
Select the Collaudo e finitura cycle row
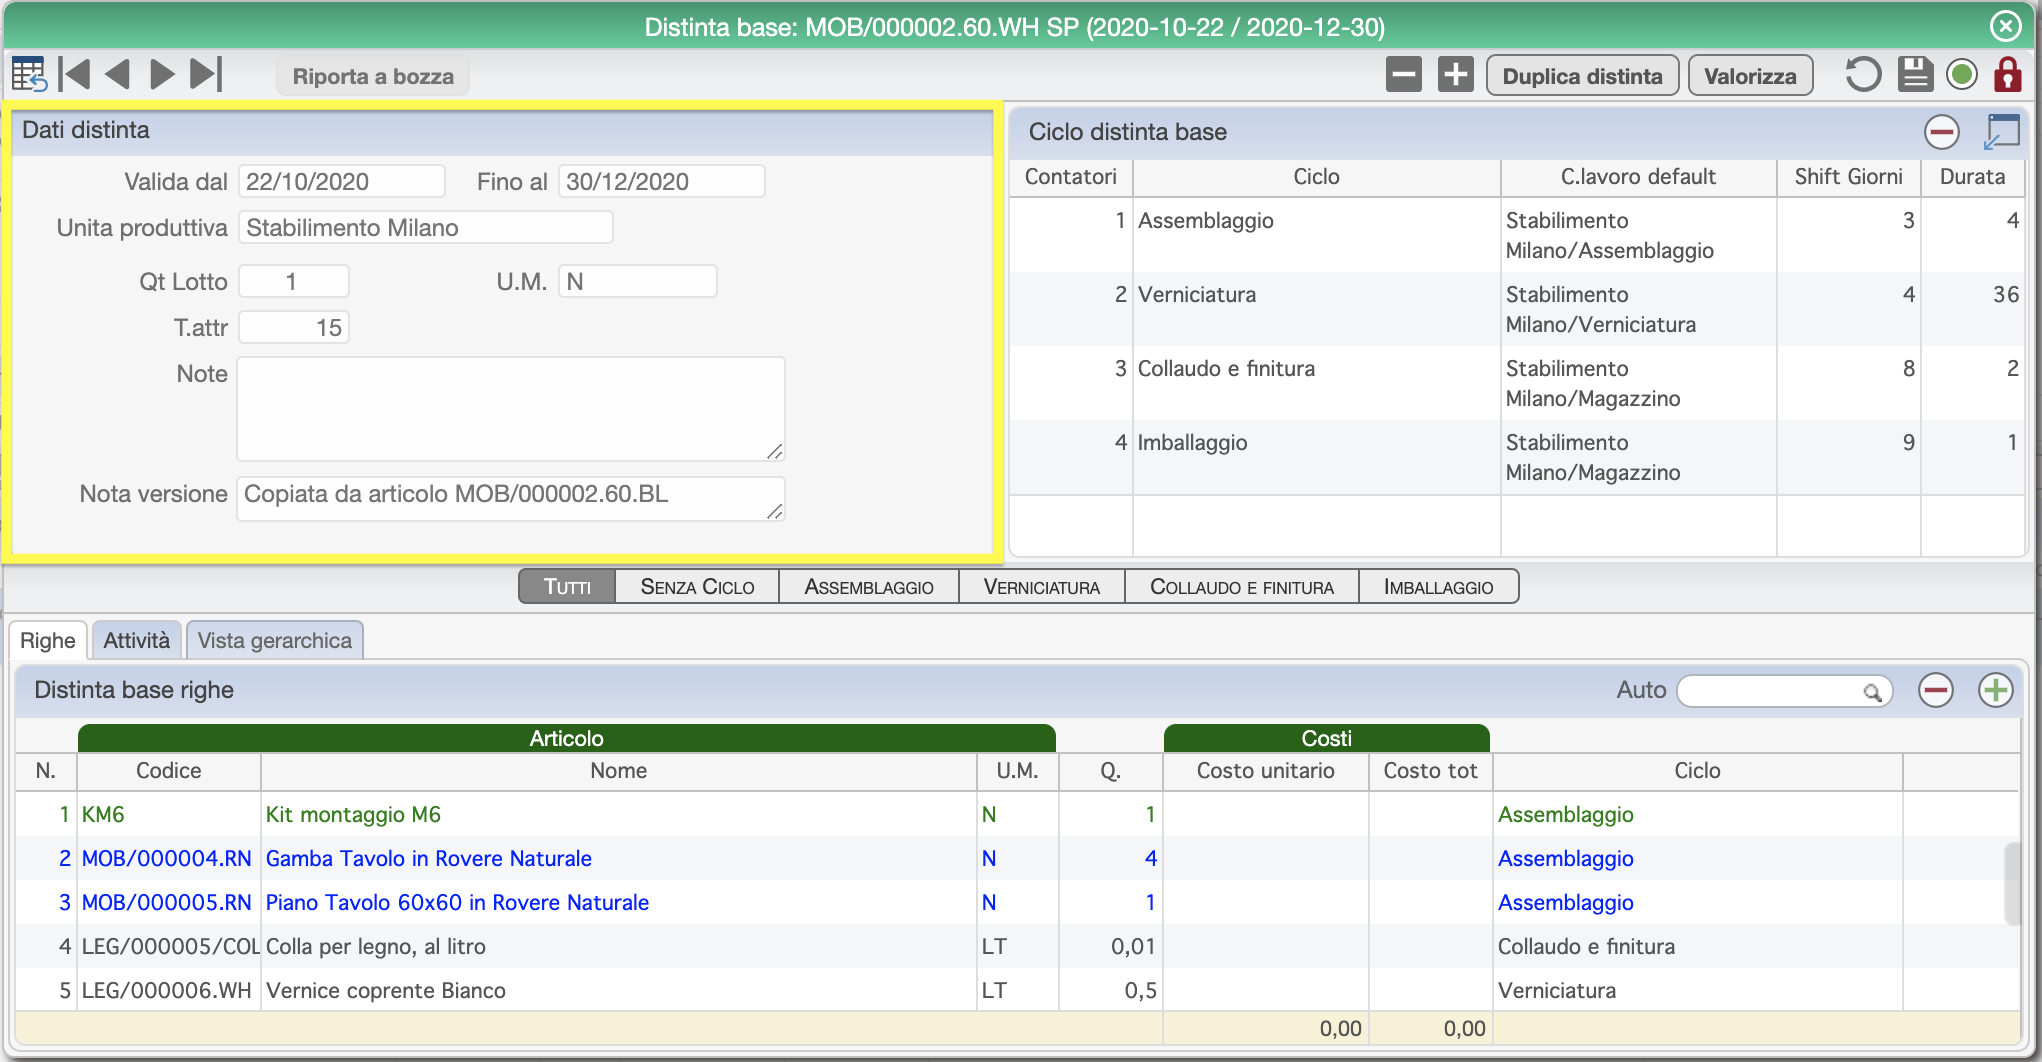point(1517,383)
